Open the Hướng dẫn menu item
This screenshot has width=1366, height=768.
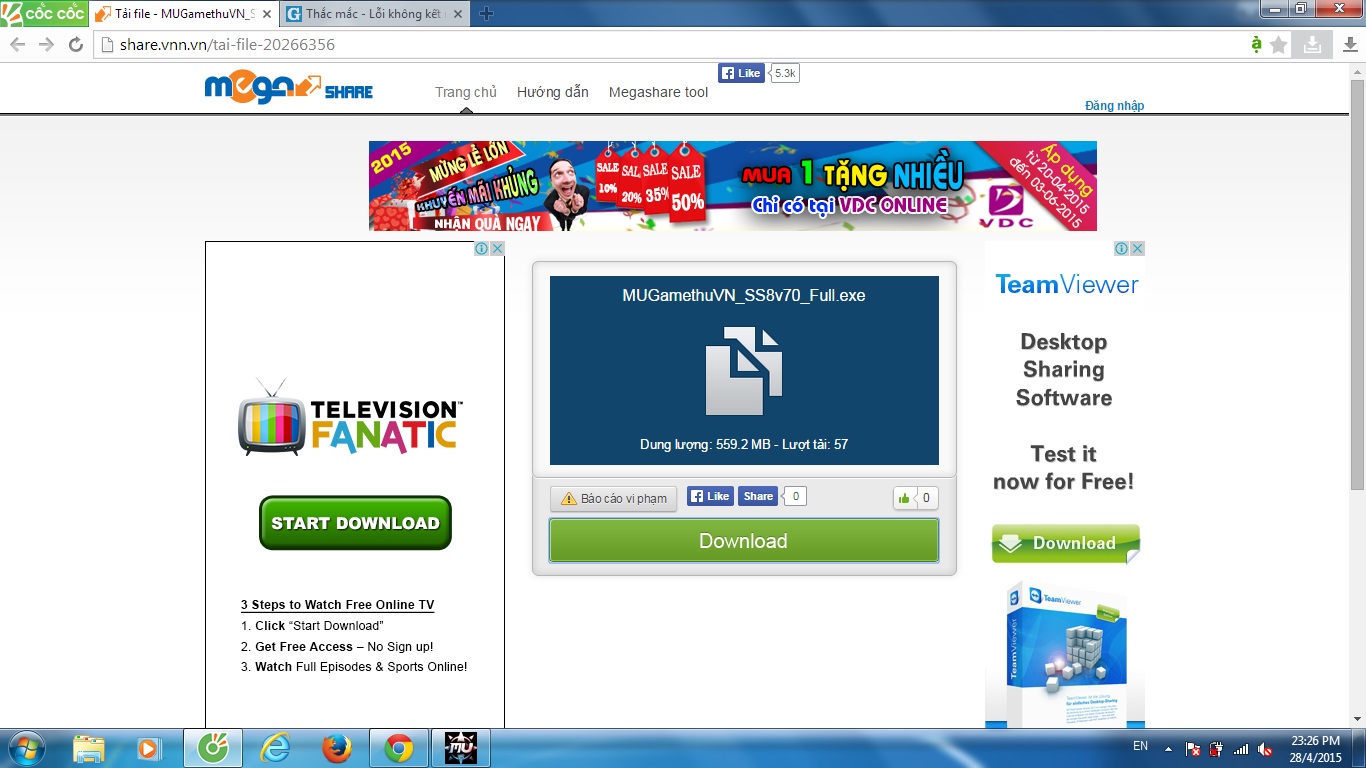(553, 92)
